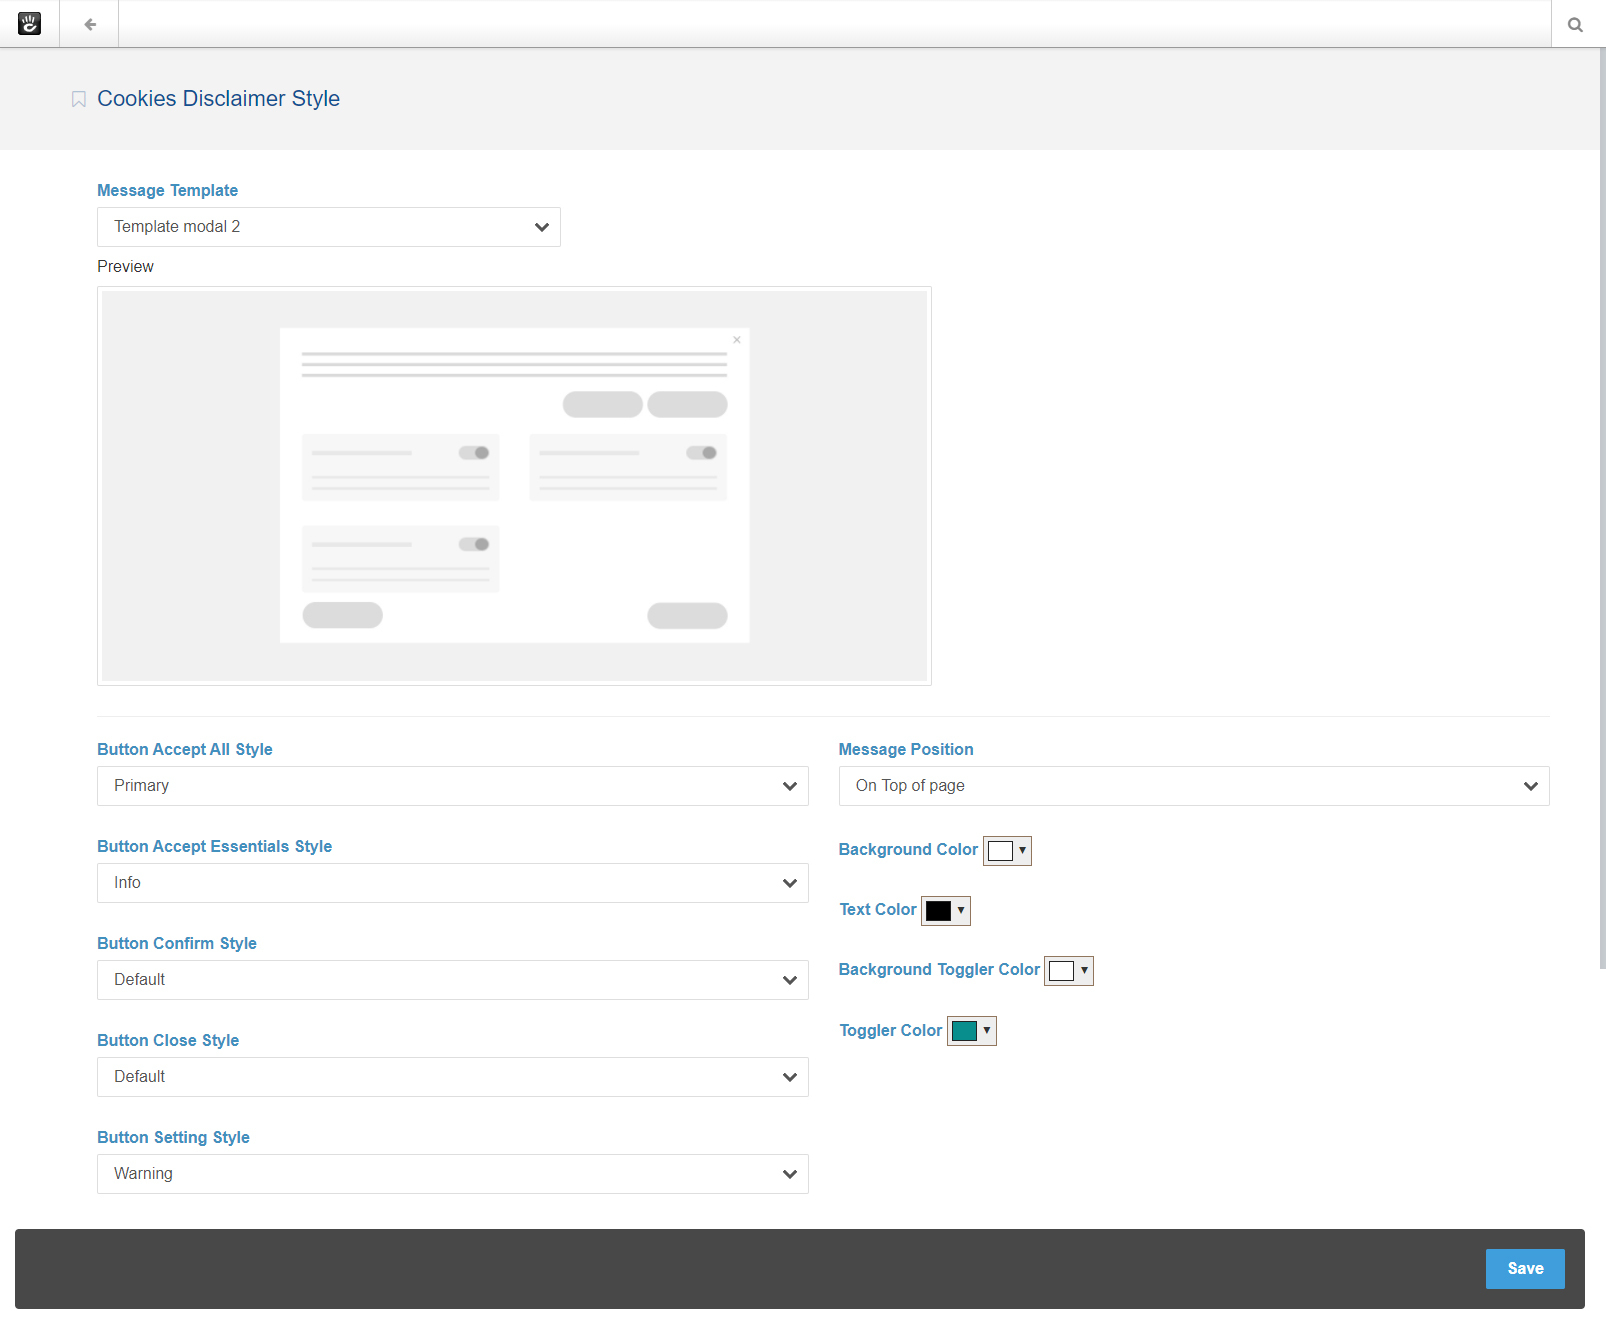Expand Button Accept All Style dropdown
Screen dimensions: 1606x1324
[x=452, y=786]
